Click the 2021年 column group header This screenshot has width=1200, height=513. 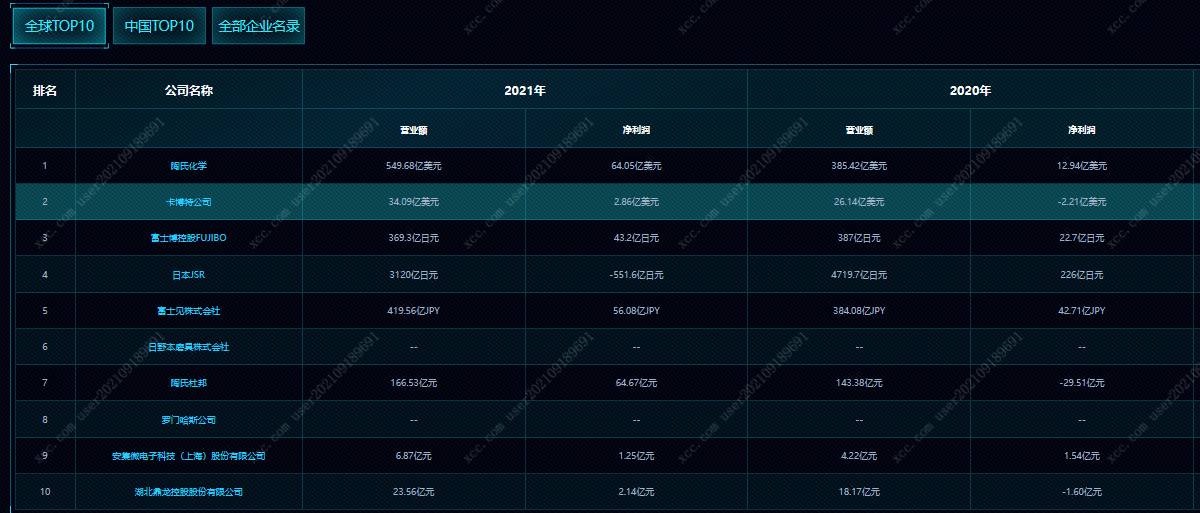525,91
